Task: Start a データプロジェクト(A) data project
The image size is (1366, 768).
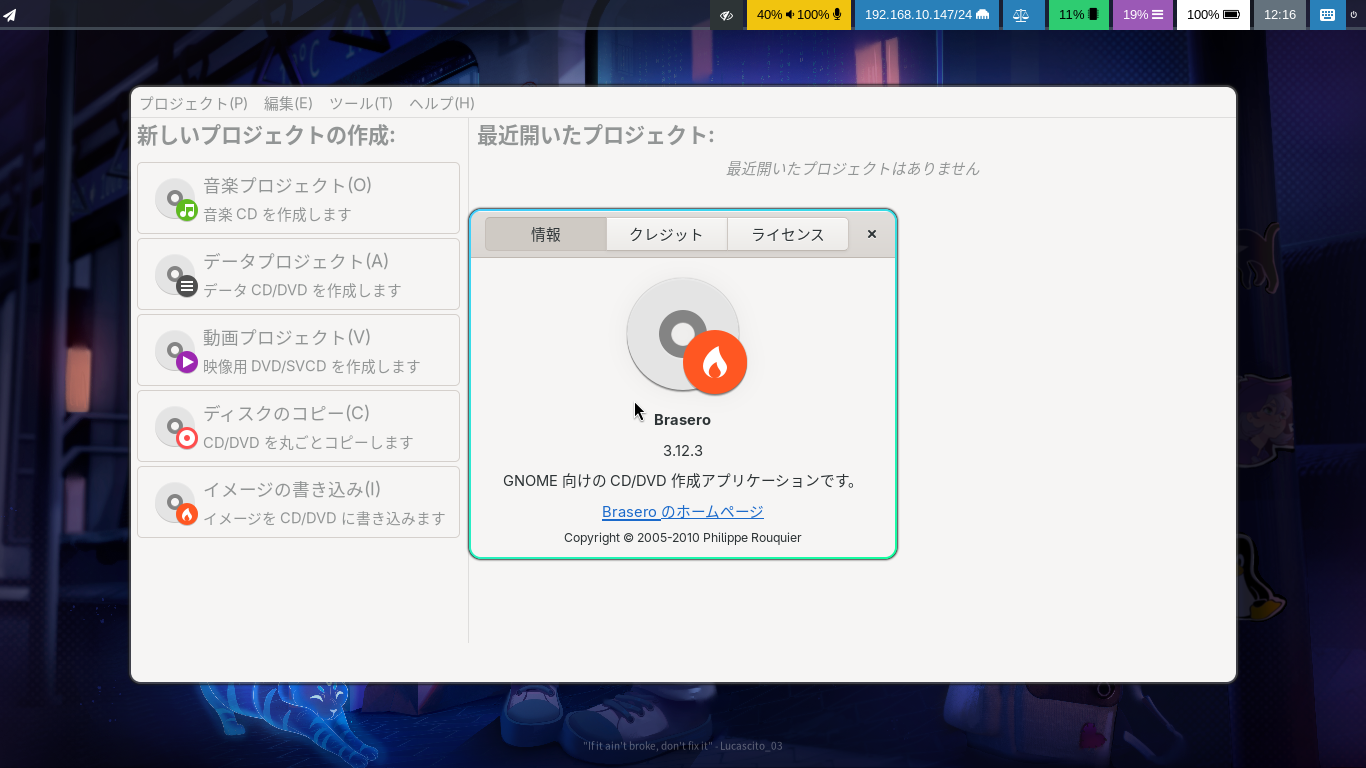Action: point(298,274)
